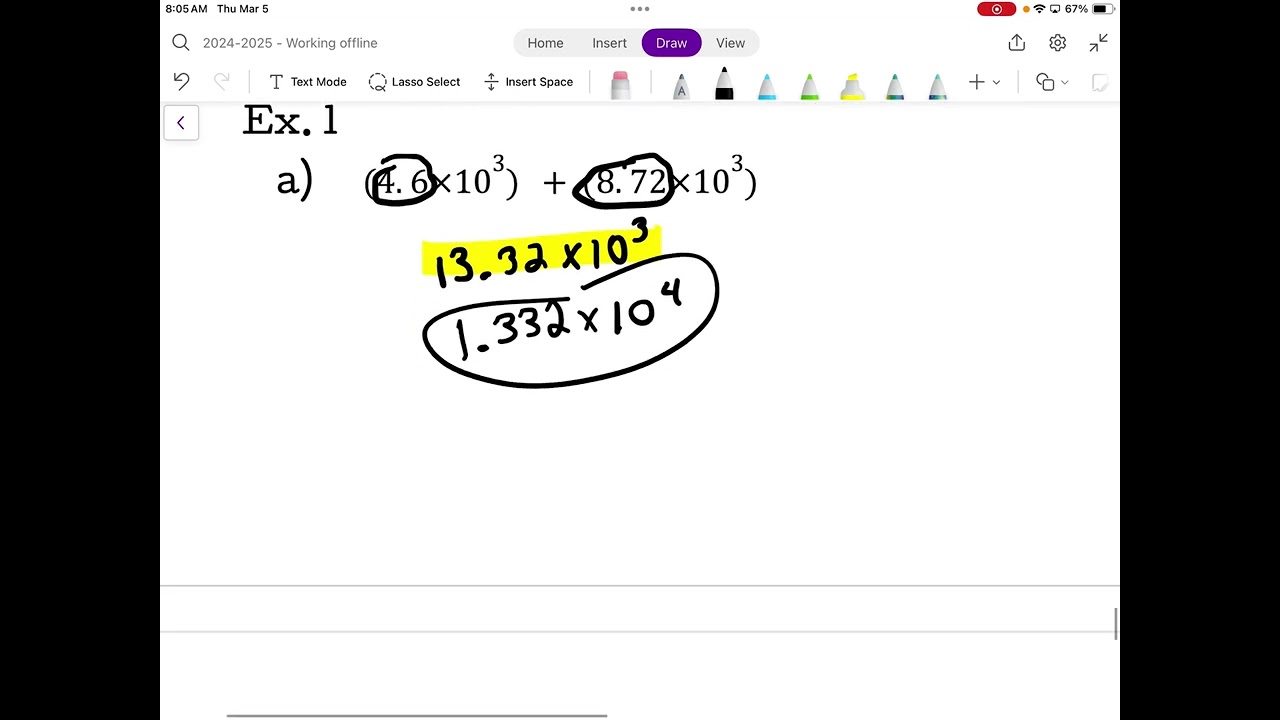
Task: Tap the red screen recording indicator
Action: click(996, 9)
